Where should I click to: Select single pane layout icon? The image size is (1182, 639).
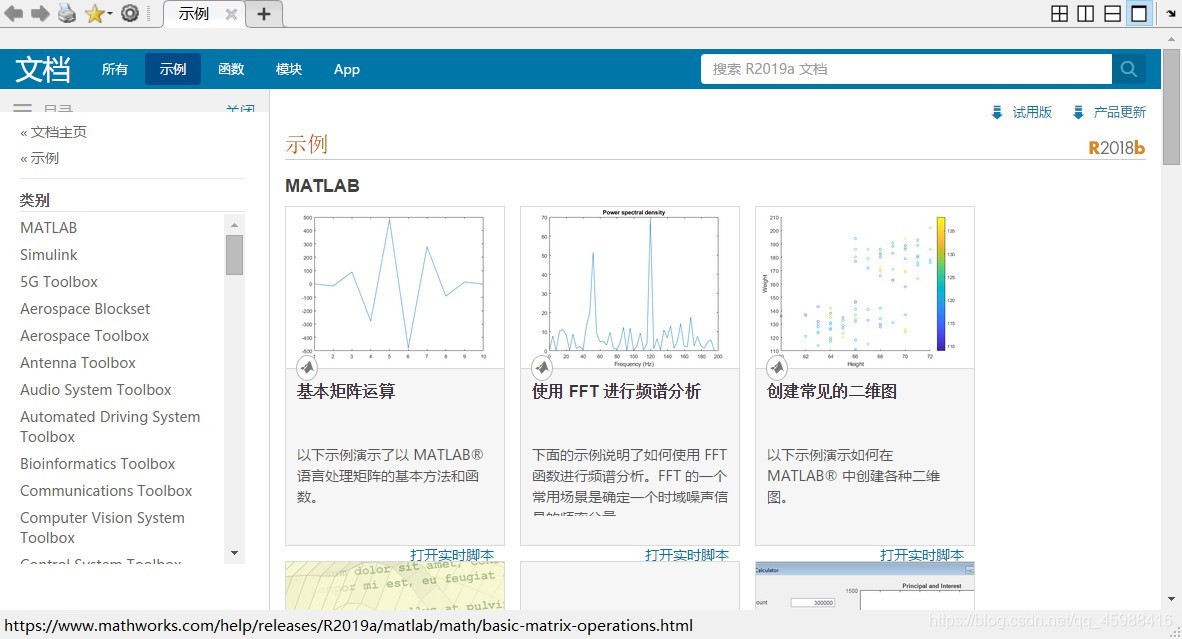tap(1139, 14)
